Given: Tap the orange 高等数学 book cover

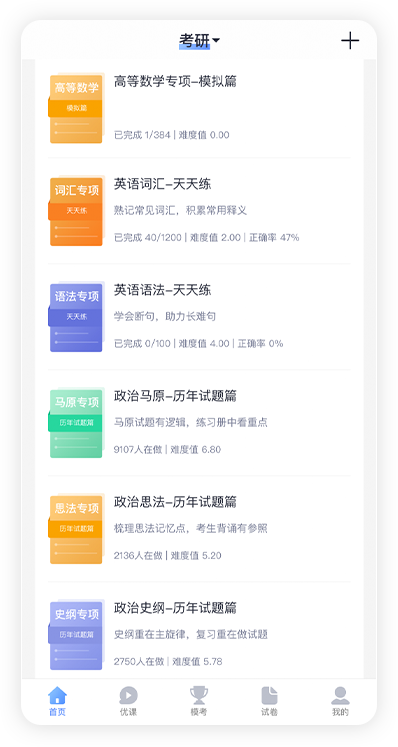Looking at the screenshot, I should pyautogui.click(x=76, y=108).
